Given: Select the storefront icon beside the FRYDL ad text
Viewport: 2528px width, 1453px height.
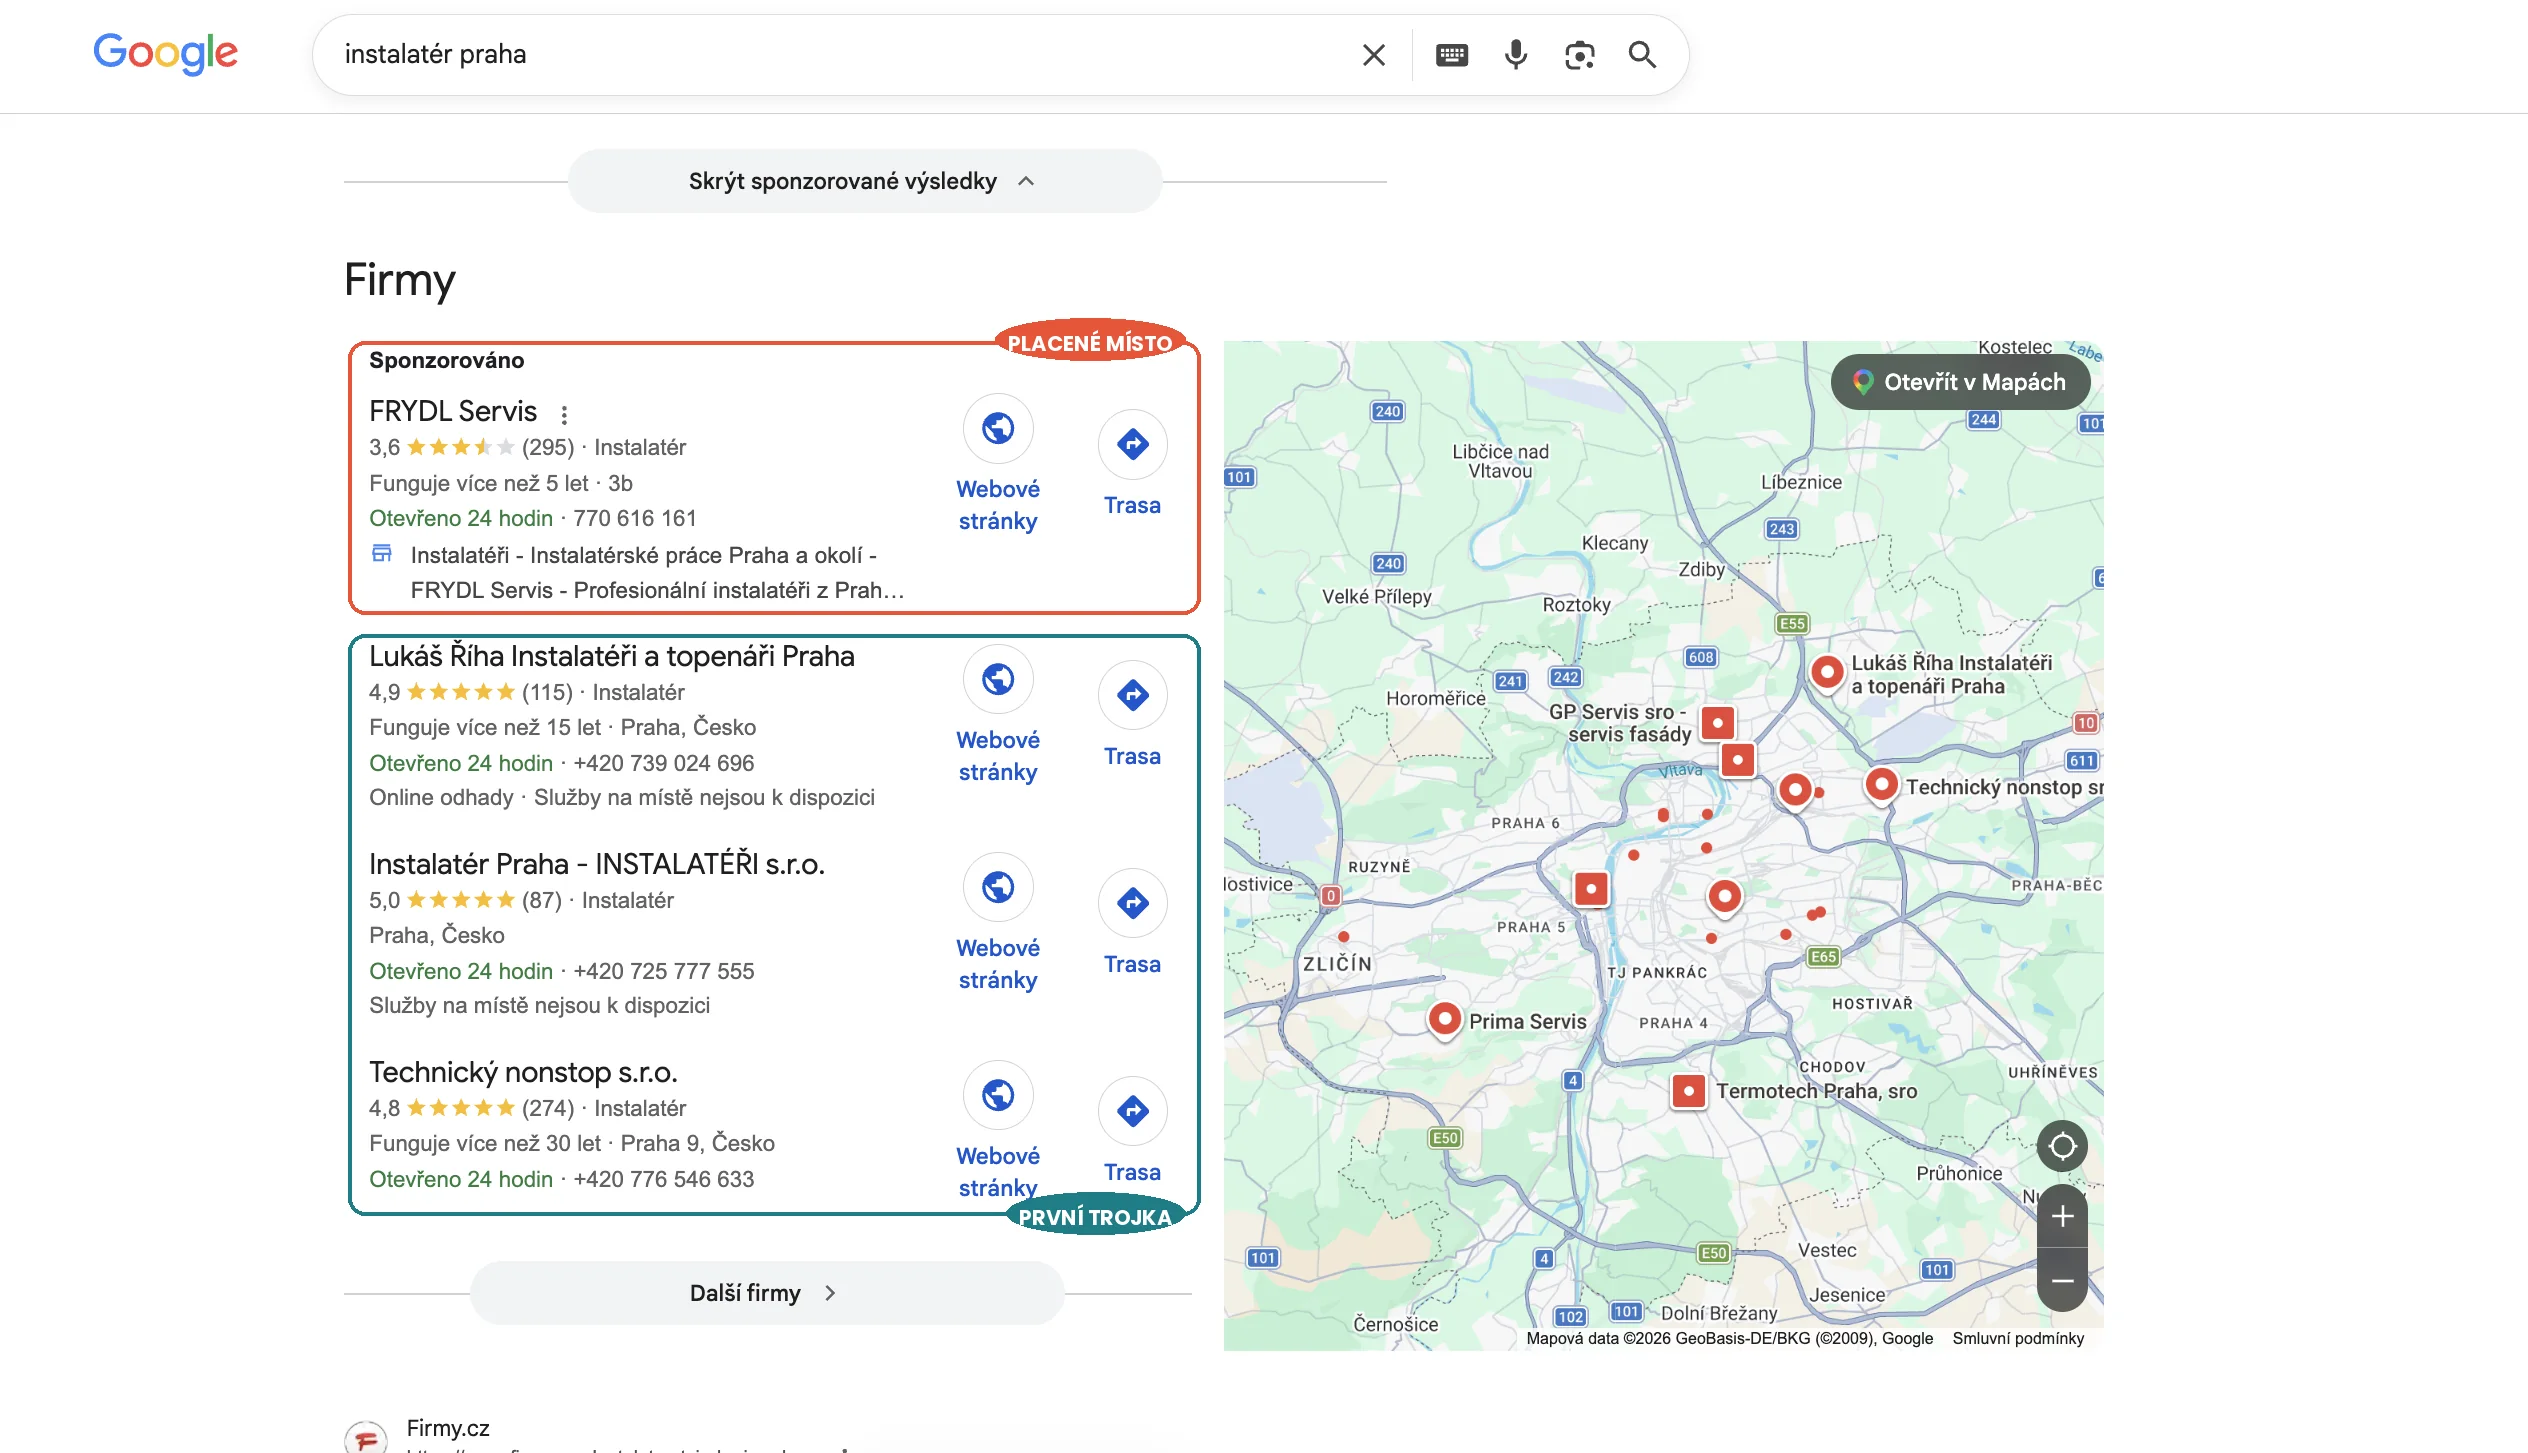Looking at the screenshot, I should click(x=382, y=553).
